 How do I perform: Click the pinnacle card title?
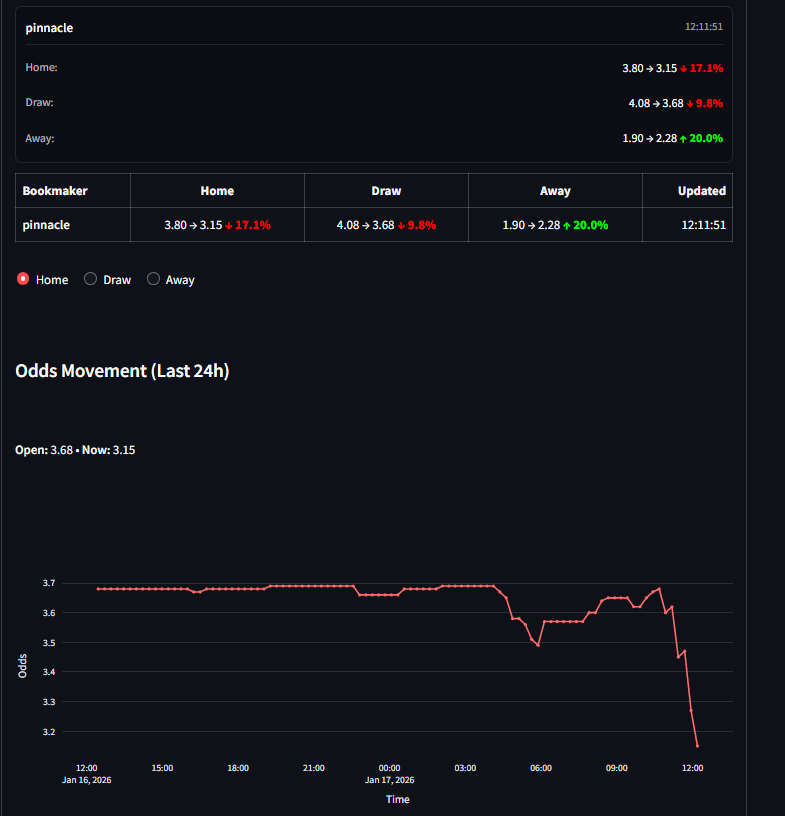(49, 28)
